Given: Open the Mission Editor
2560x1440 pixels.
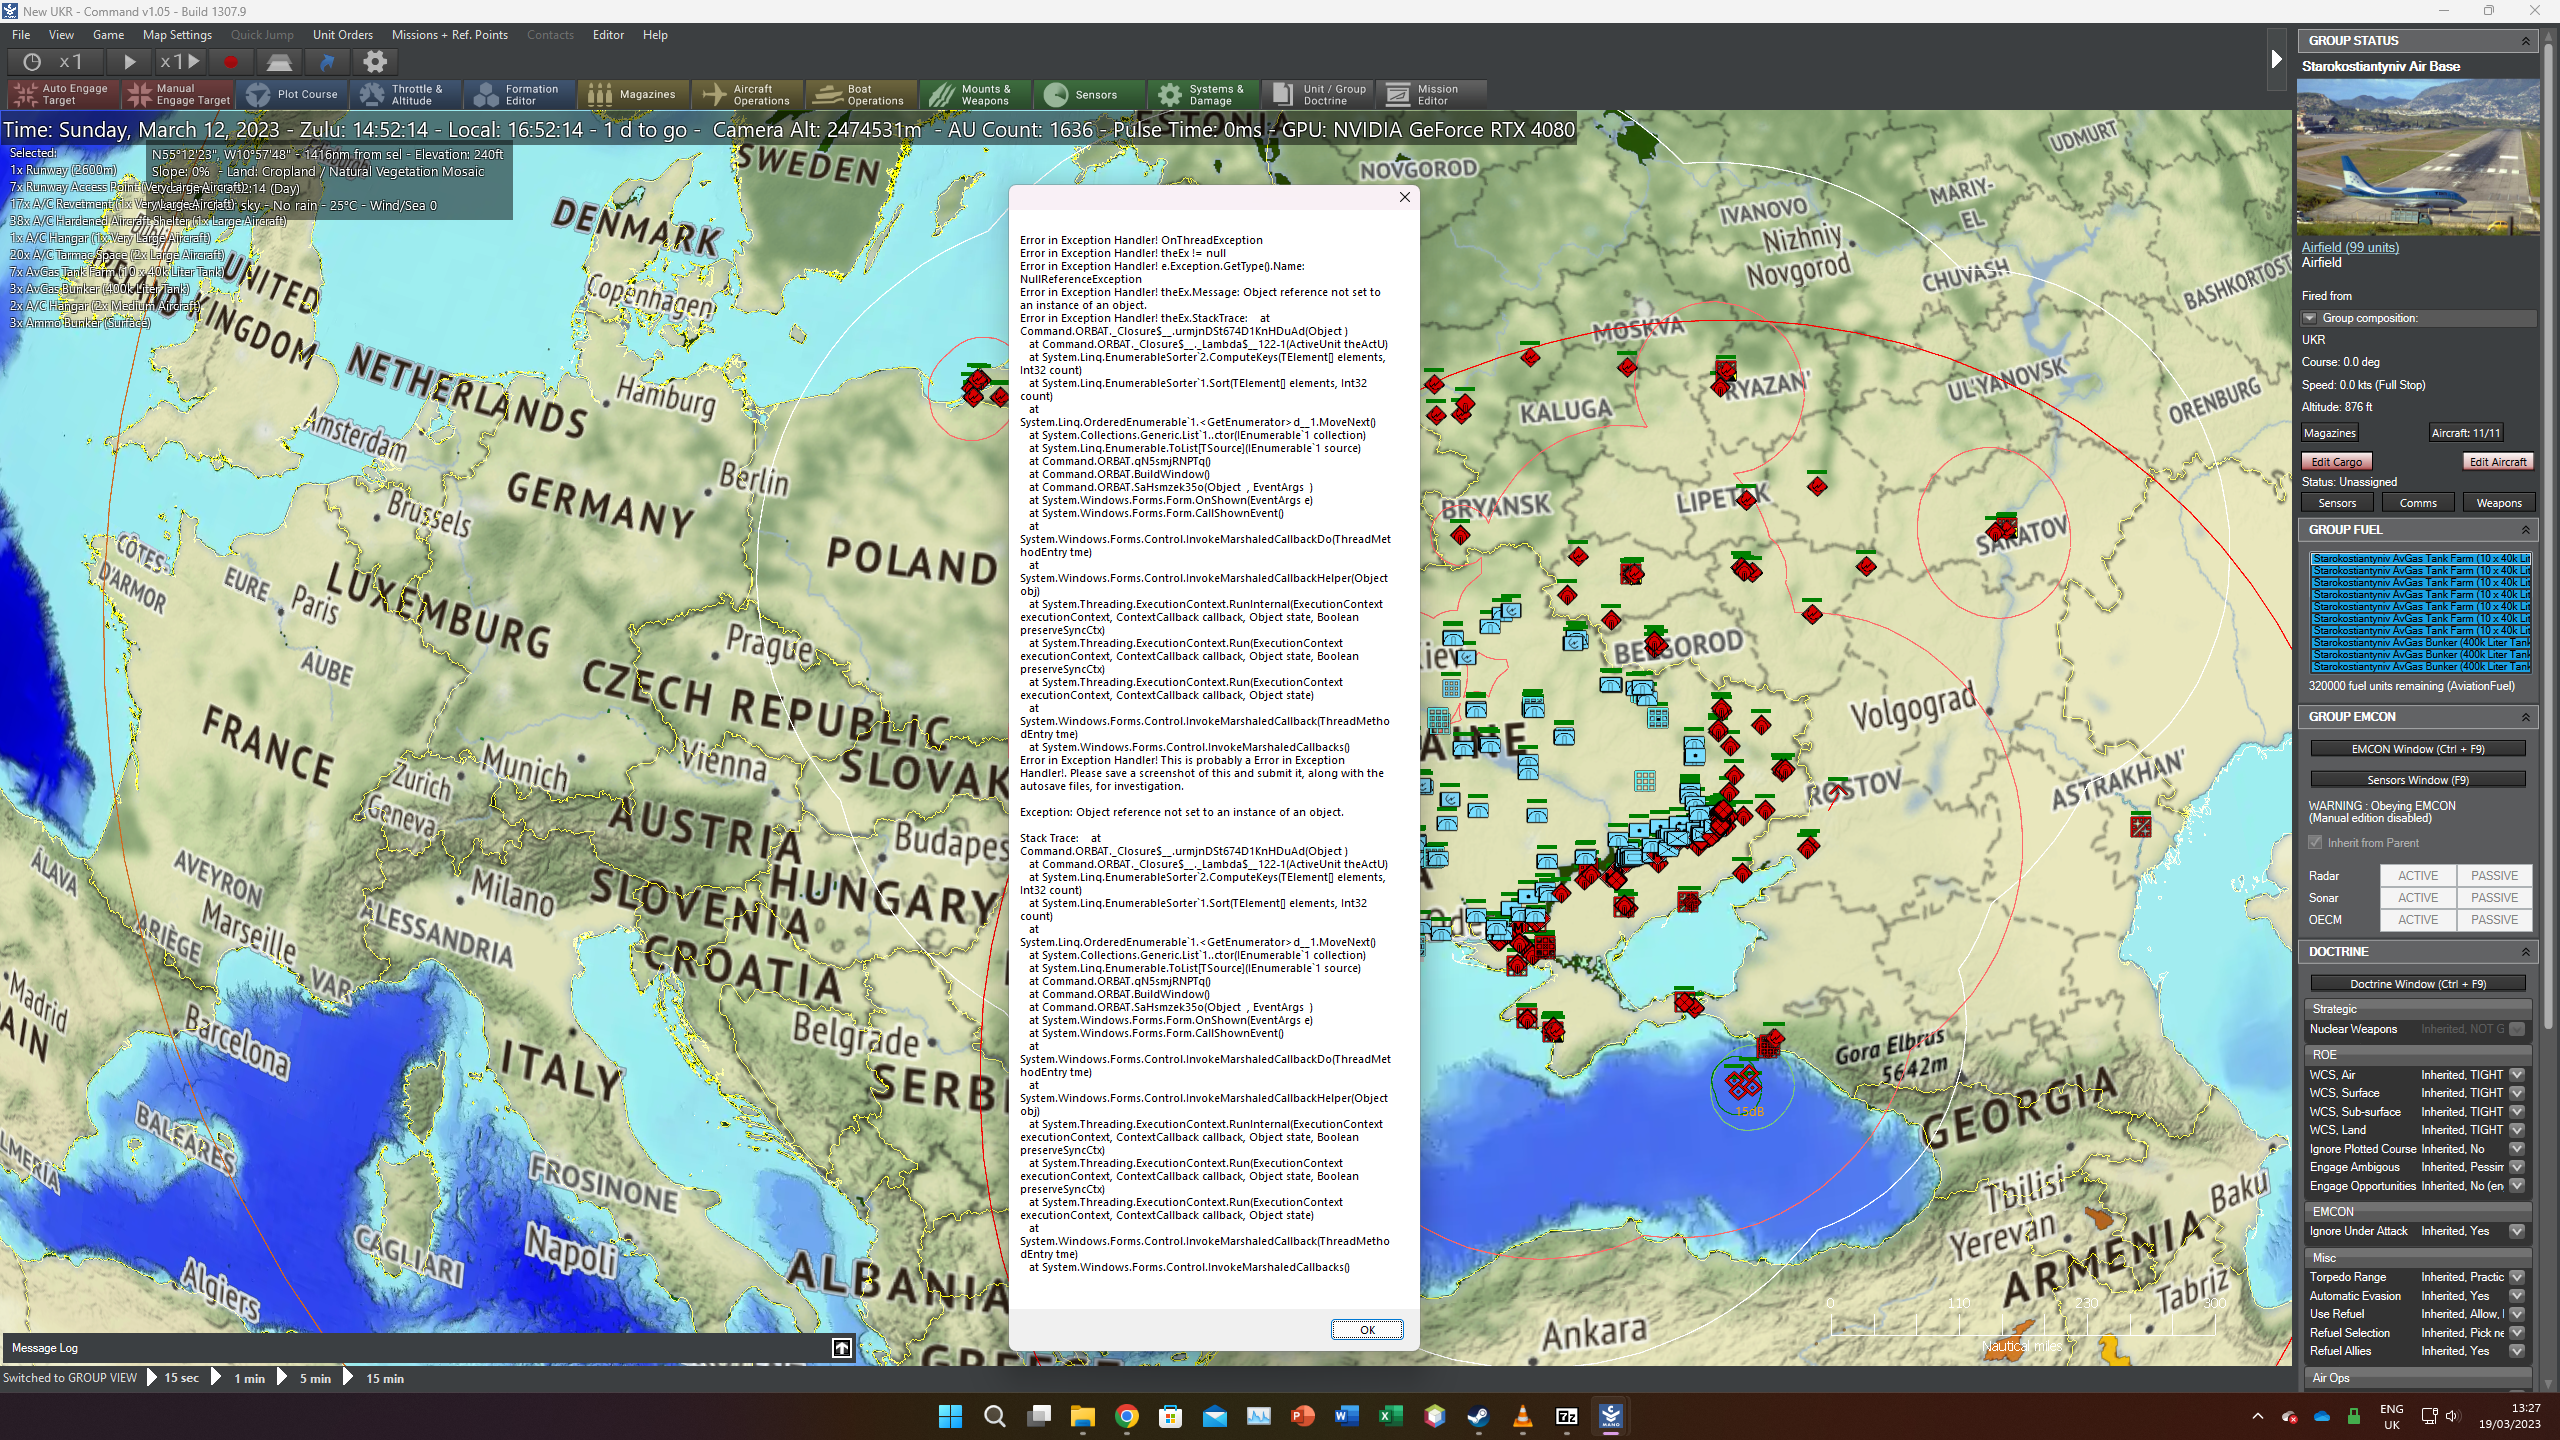Looking at the screenshot, I should tap(1432, 94).
